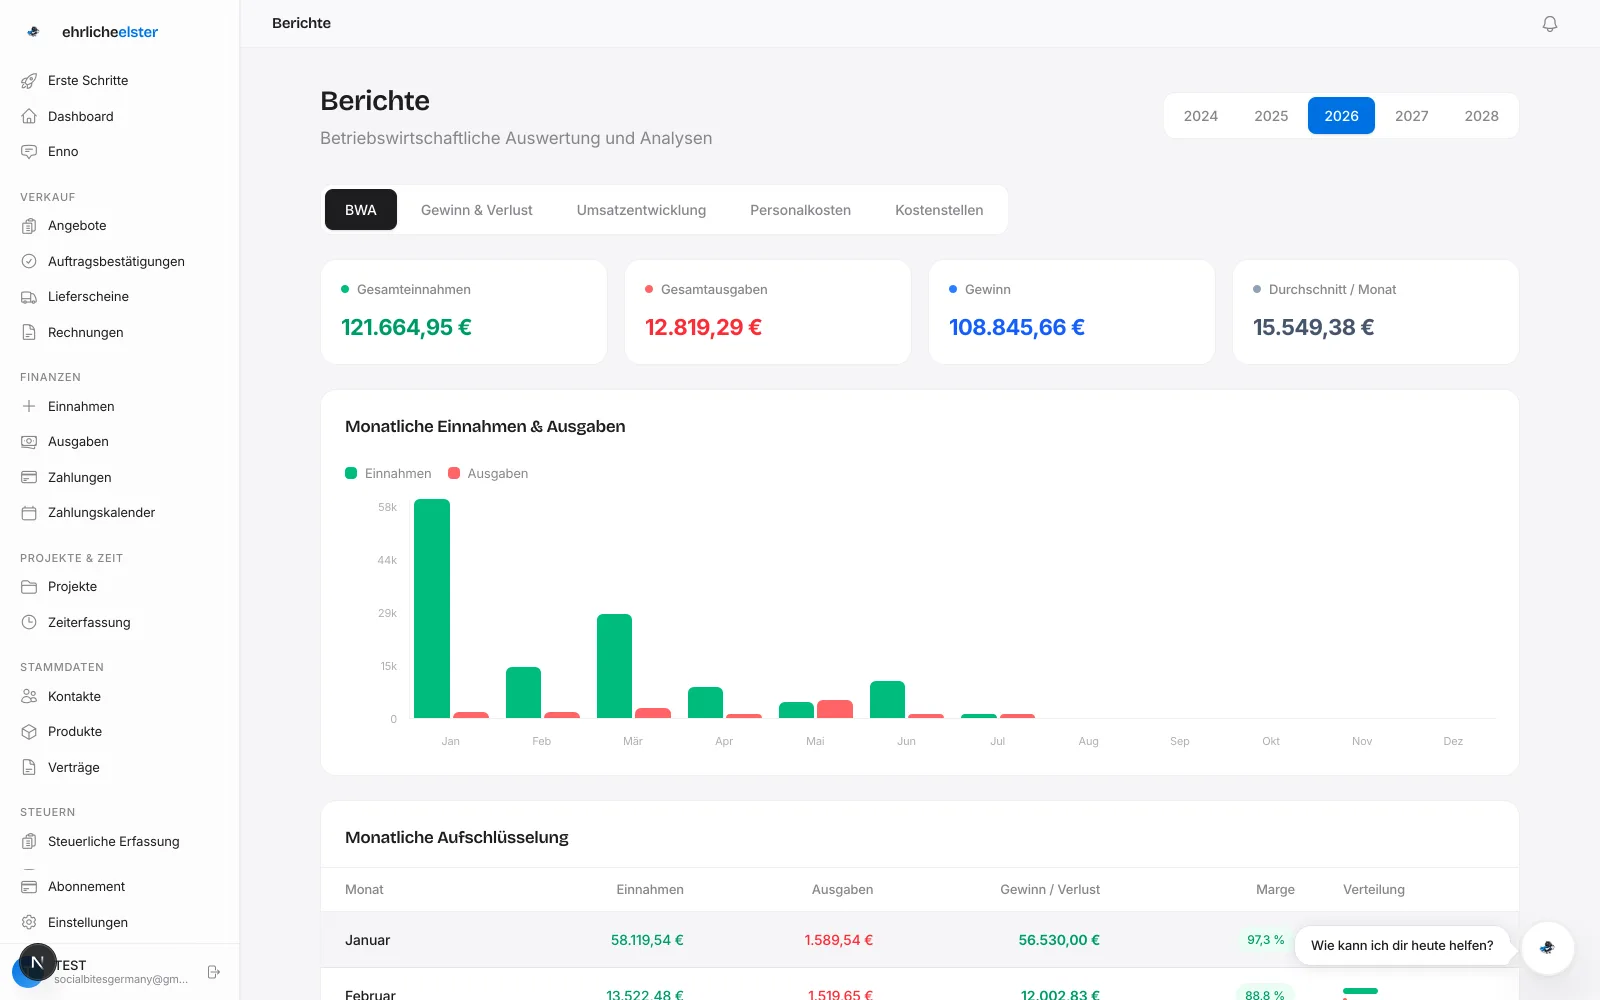The image size is (1600, 1000).
Task: Click the Ausgaben banknote icon
Action: coord(29,441)
